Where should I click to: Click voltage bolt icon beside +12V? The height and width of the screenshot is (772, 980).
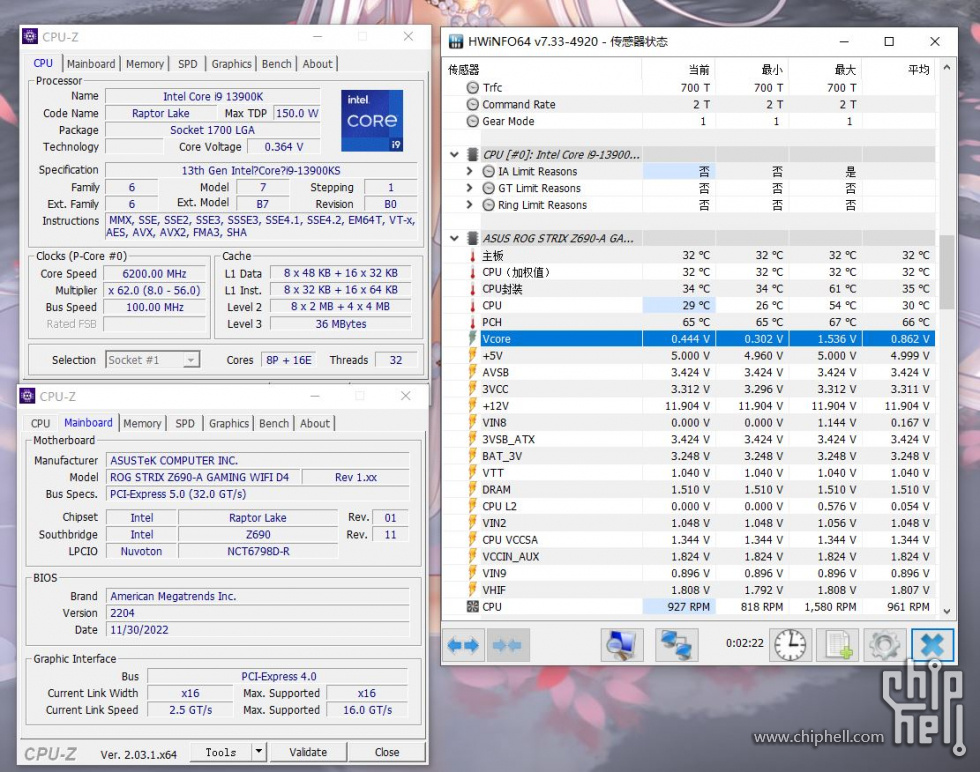pyautogui.click(x=473, y=406)
